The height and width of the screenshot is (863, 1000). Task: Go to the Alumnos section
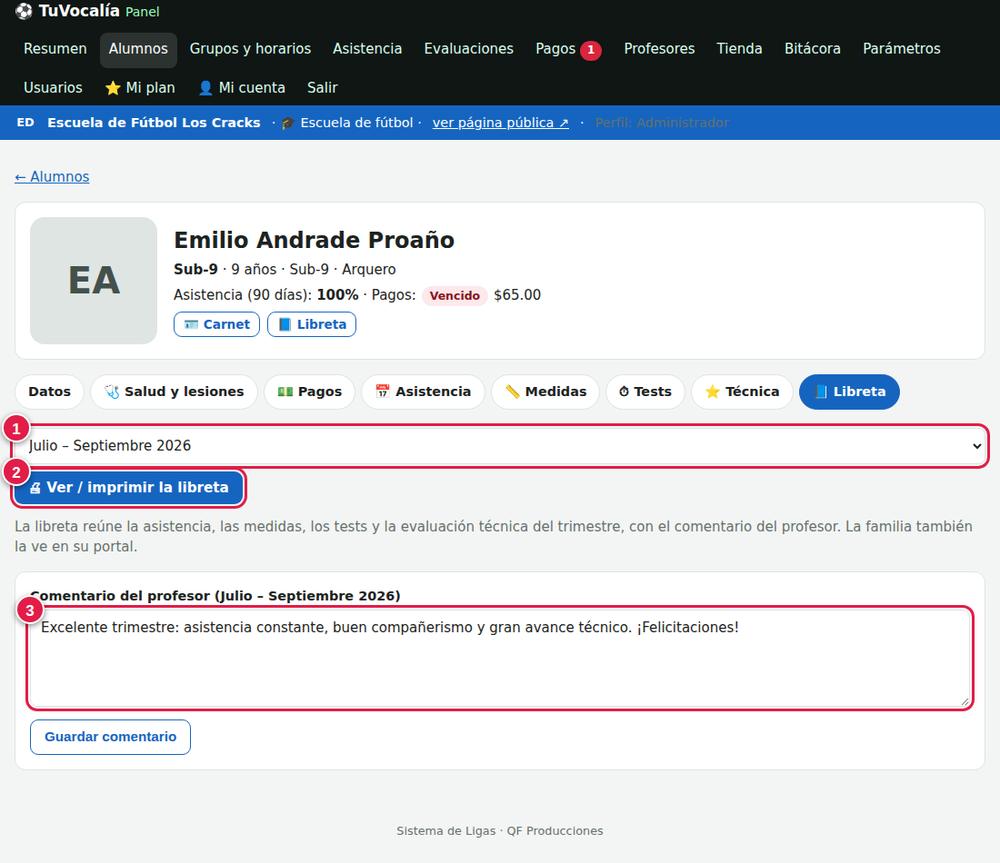coord(138,49)
